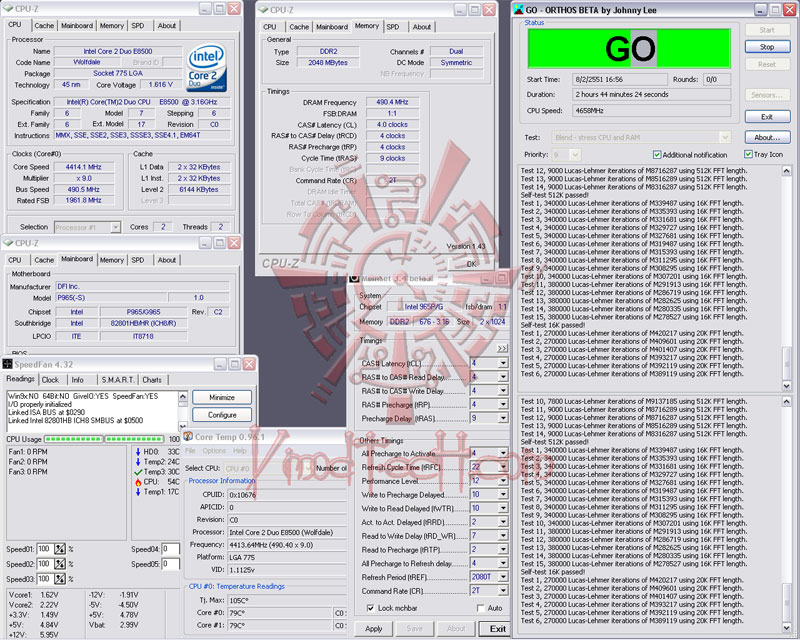Click the green GO status banner in ORTHOS
The image size is (800, 640).
tap(629, 48)
